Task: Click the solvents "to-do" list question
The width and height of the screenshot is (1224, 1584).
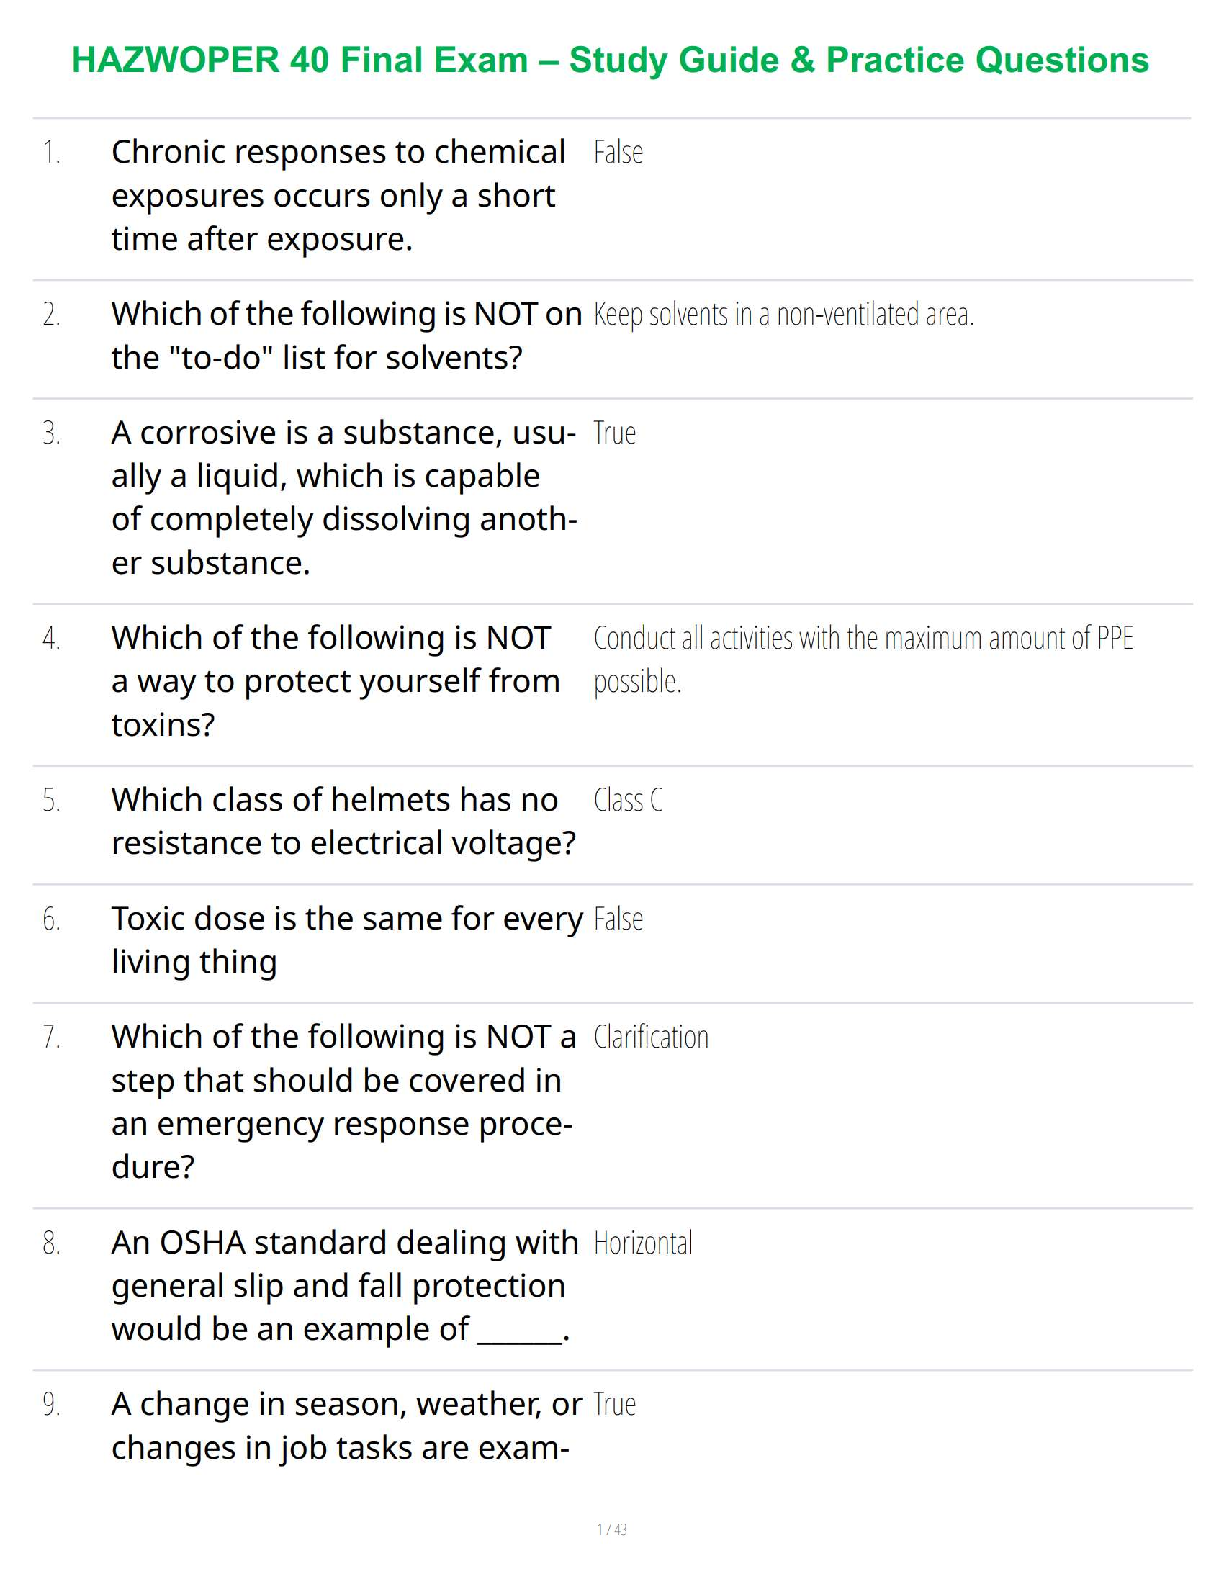Action: point(346,336)
